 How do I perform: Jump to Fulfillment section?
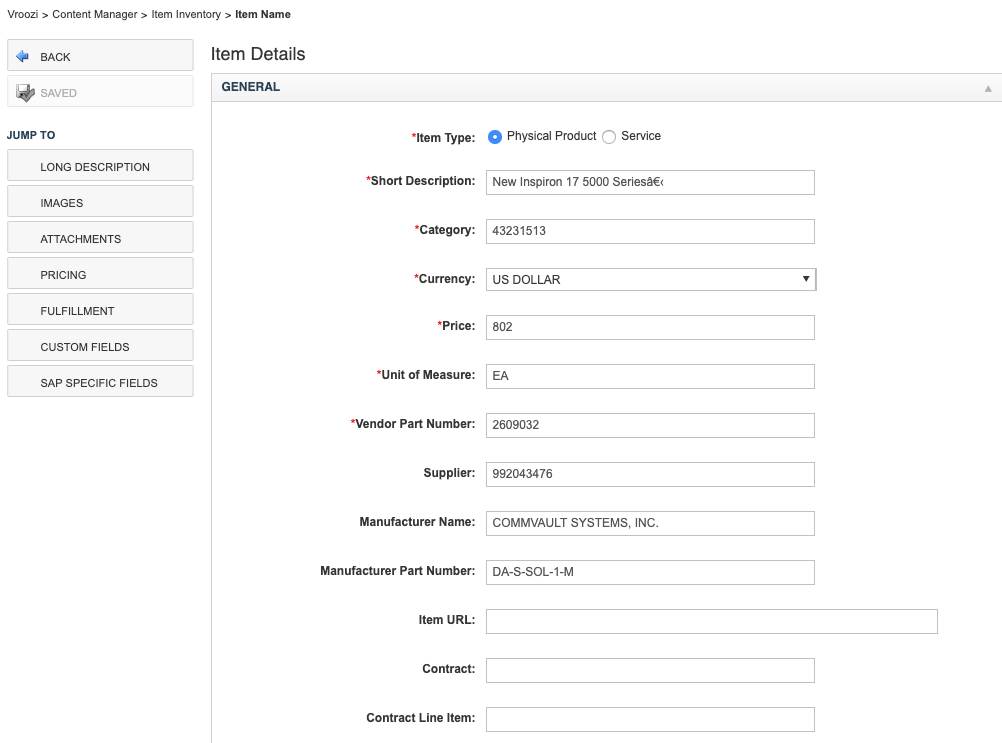pyautogui.click(x=100, y=309)
